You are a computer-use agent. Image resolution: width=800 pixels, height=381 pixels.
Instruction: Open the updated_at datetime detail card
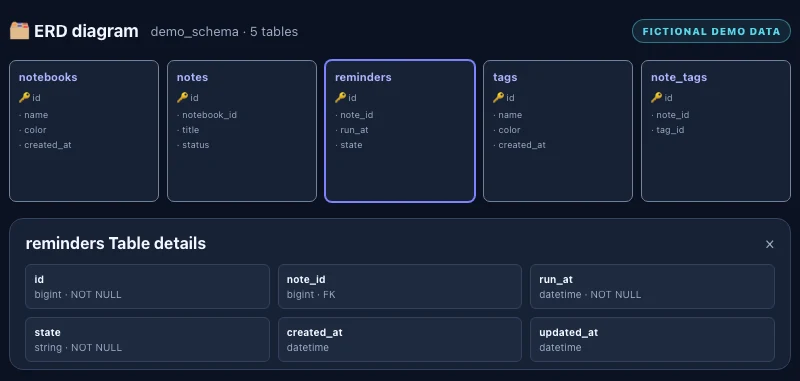point(653,340)
